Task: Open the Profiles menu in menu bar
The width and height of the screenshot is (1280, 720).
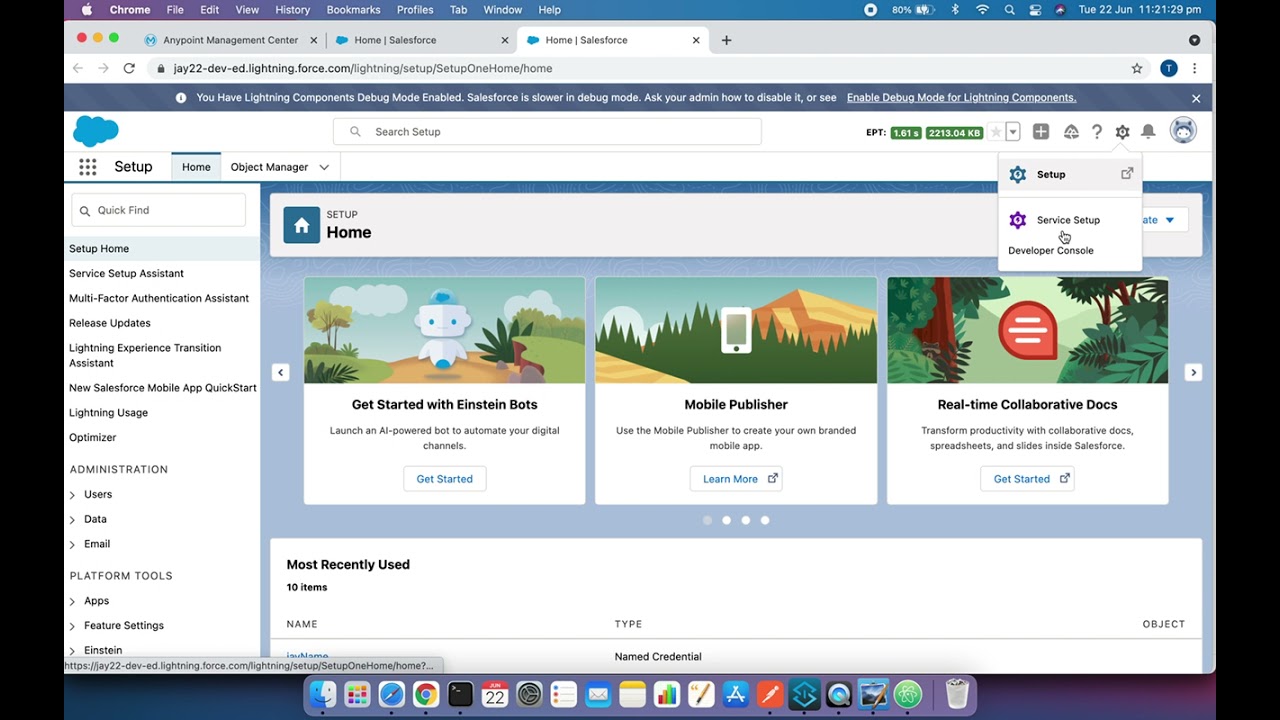Action: click(x=415, y=10)
